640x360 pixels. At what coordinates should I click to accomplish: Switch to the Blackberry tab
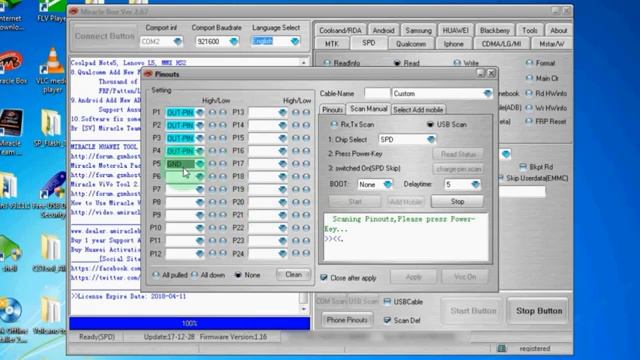click(495, 30)
